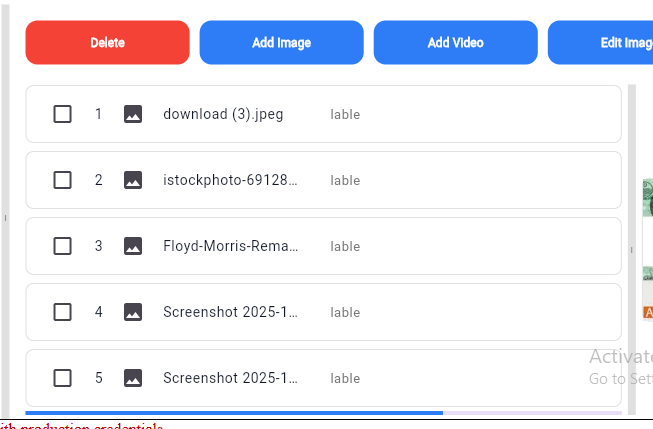Select the Floyd-Morris row checkbox
Viewport: 653px width, 429px height.
point(62,246)
